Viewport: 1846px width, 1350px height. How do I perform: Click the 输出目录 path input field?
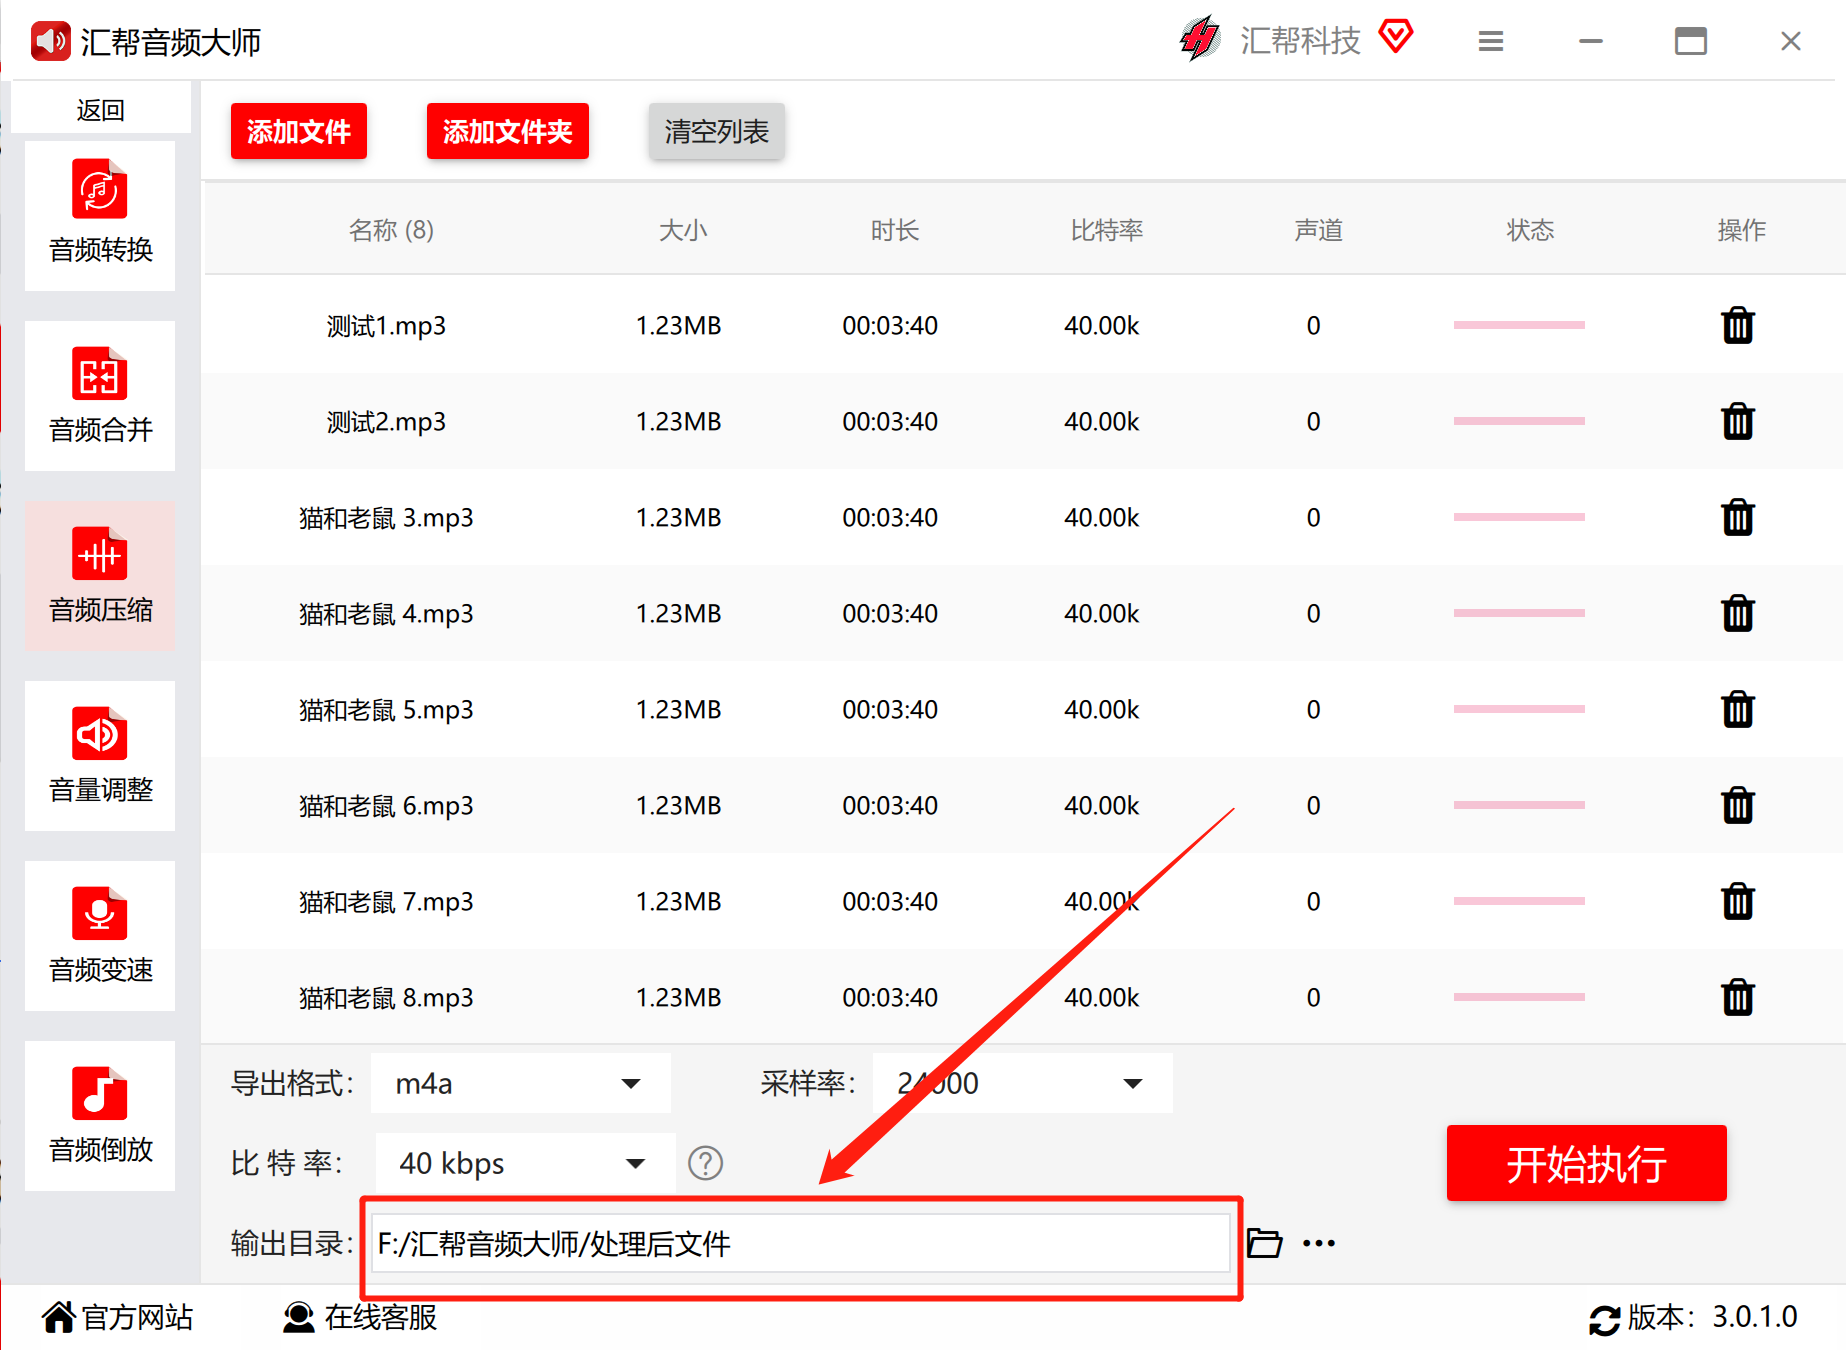801,1243
